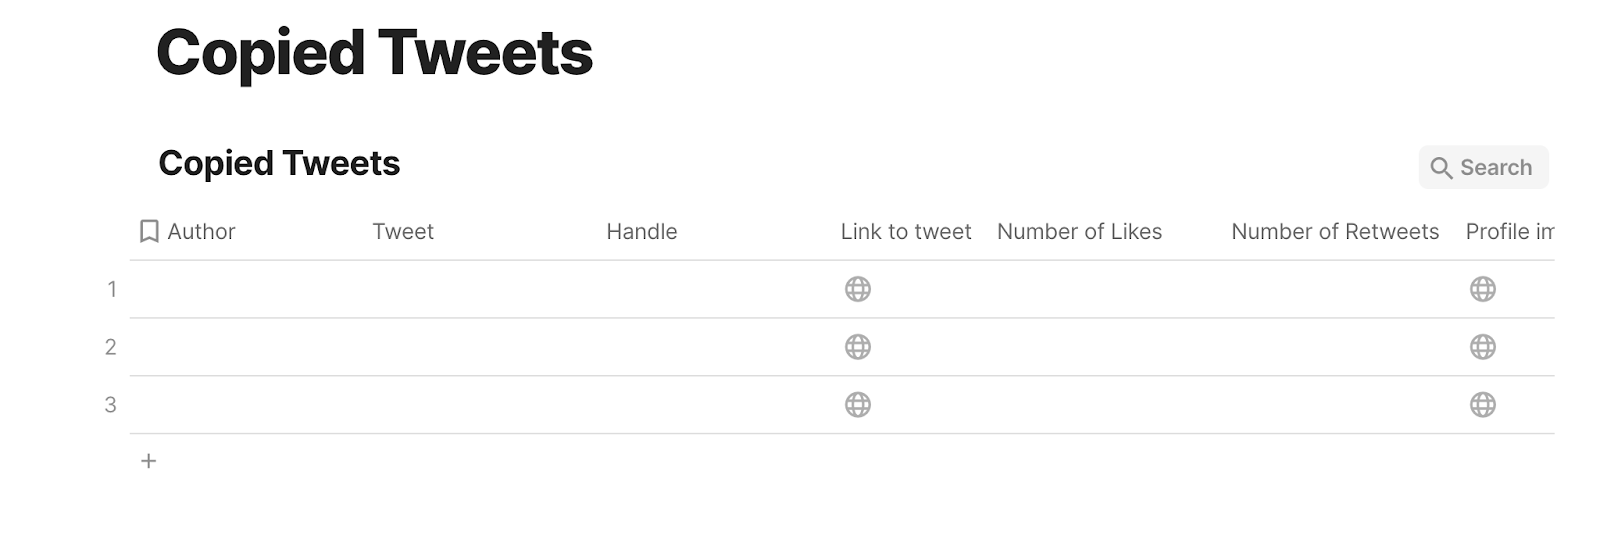
Task: Select the Link to tweet column header
Action: click(906, 232)
